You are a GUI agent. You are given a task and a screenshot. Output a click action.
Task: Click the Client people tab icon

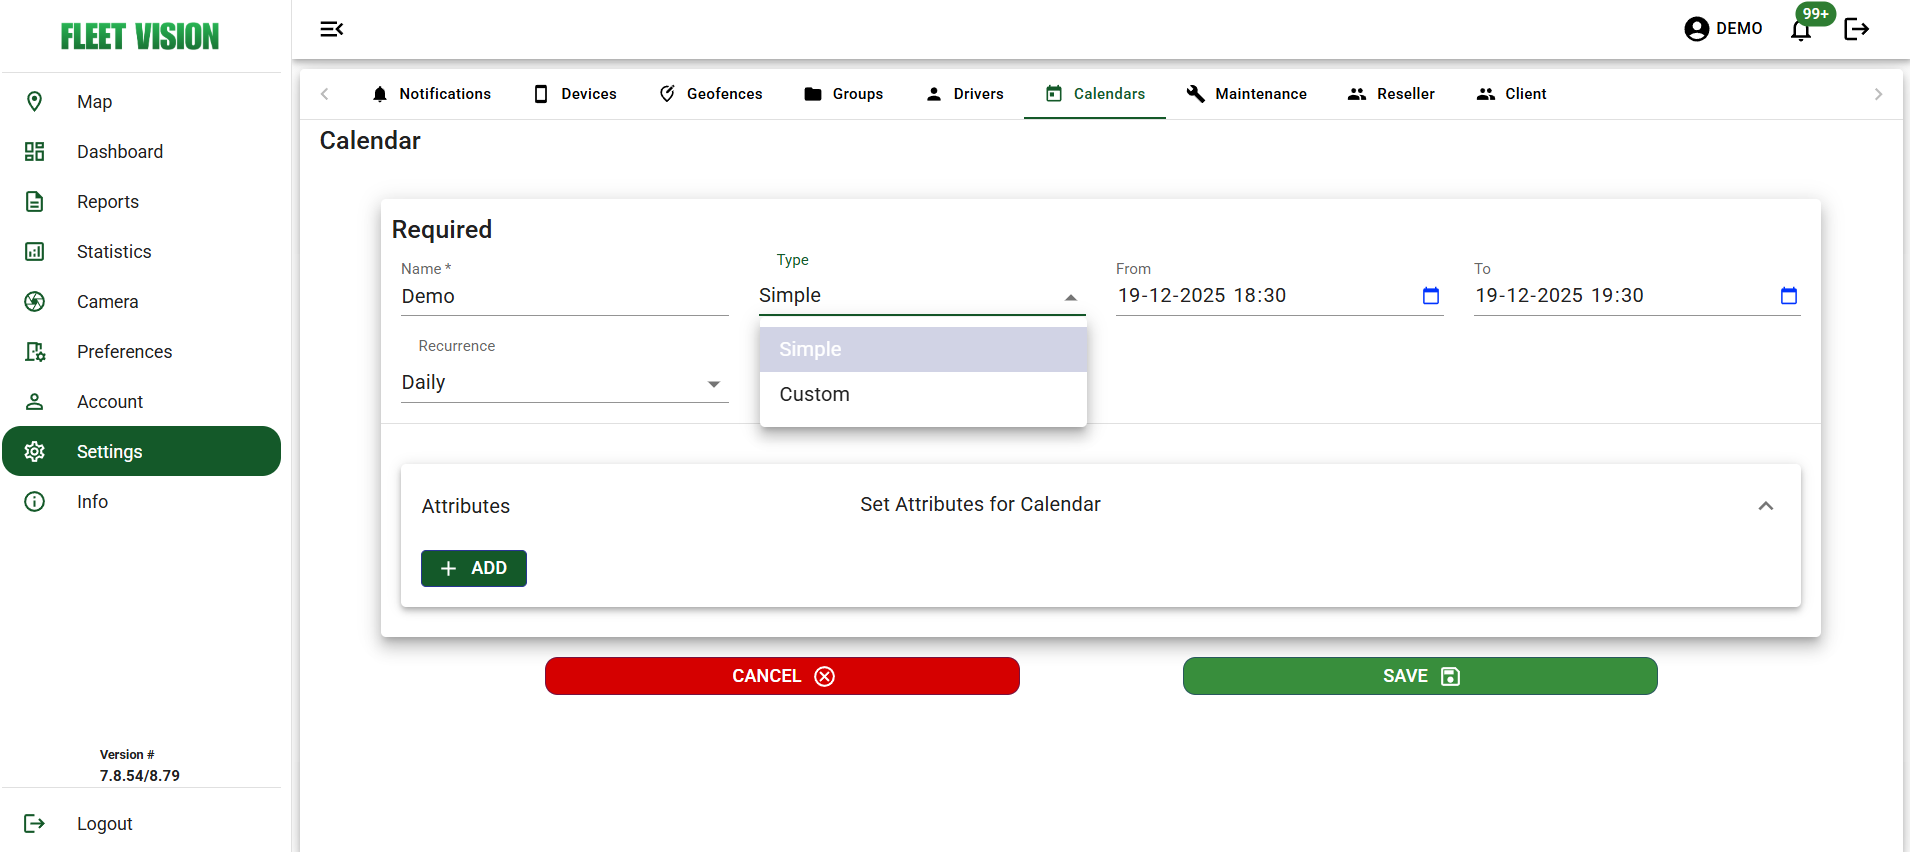click(x=1486, y=94)
